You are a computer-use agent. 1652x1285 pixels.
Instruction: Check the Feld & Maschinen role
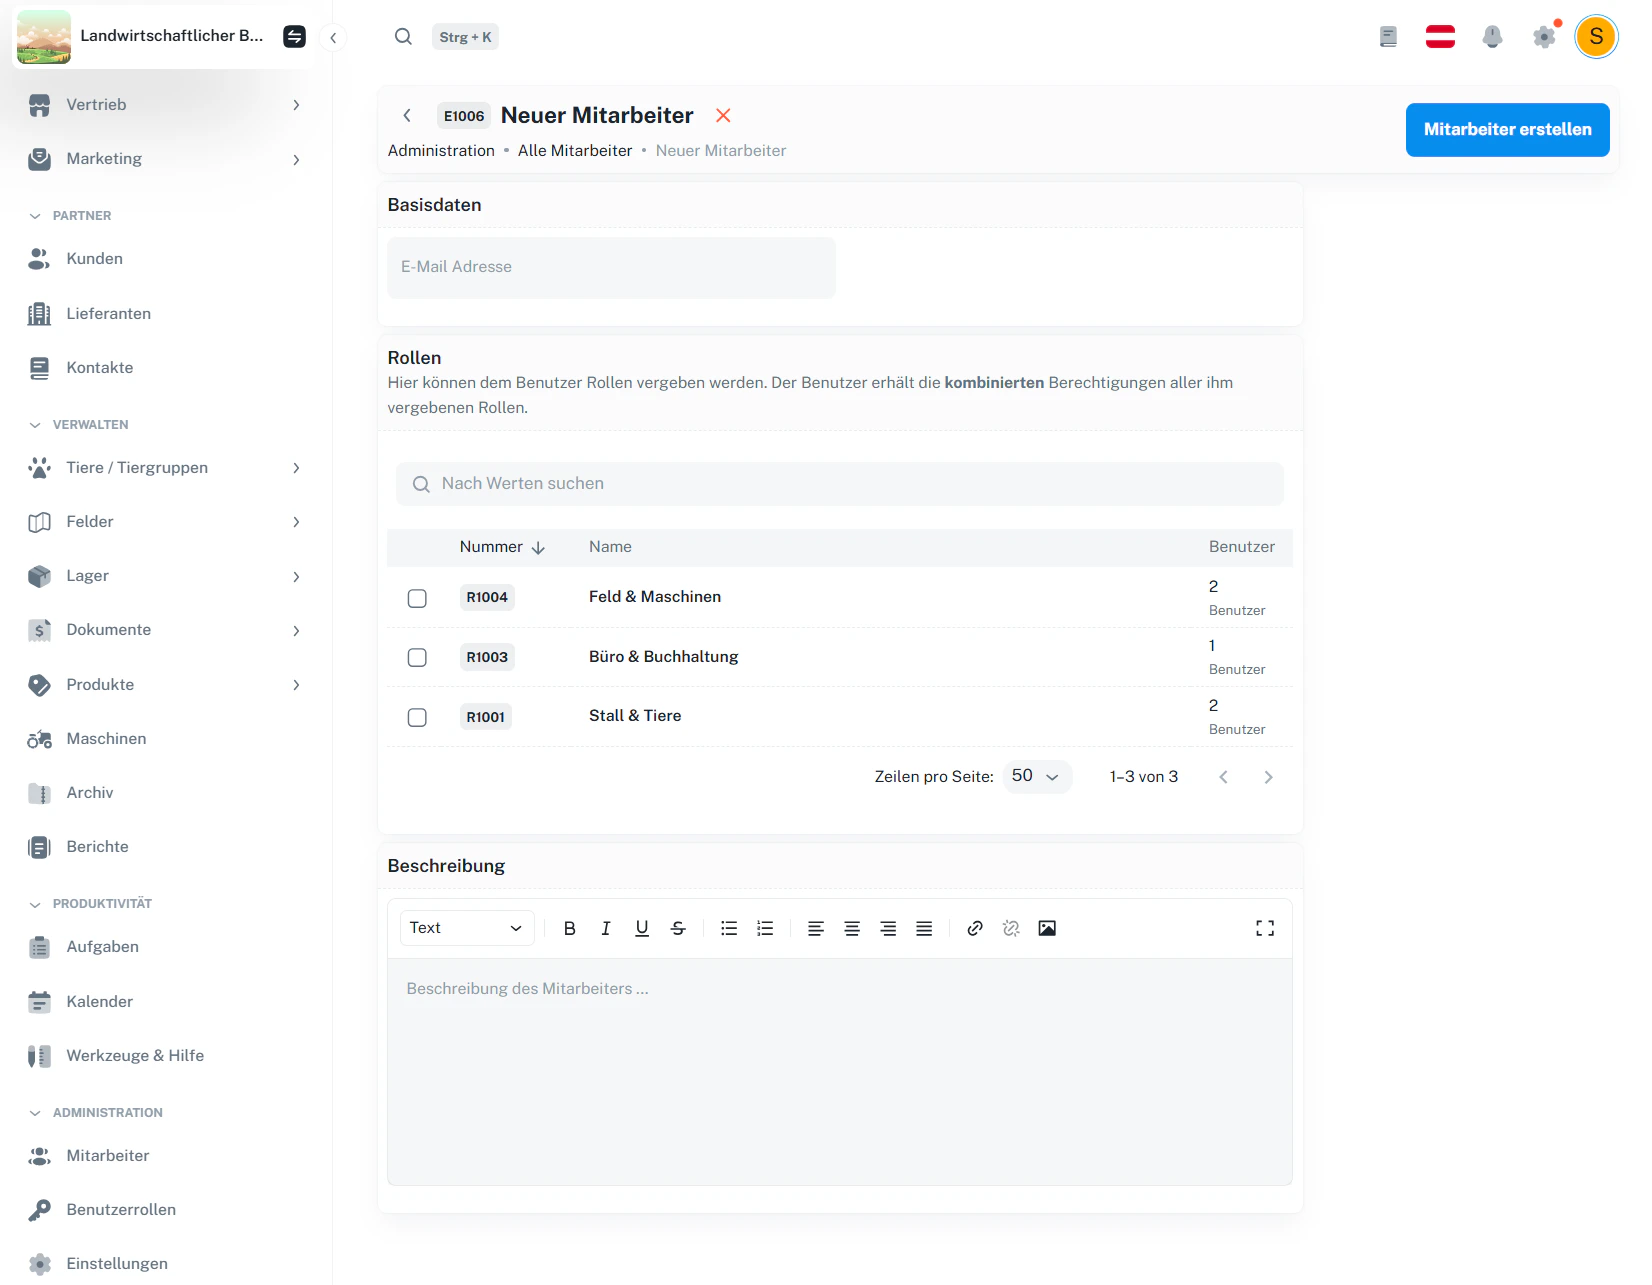(x=417, y=598)
